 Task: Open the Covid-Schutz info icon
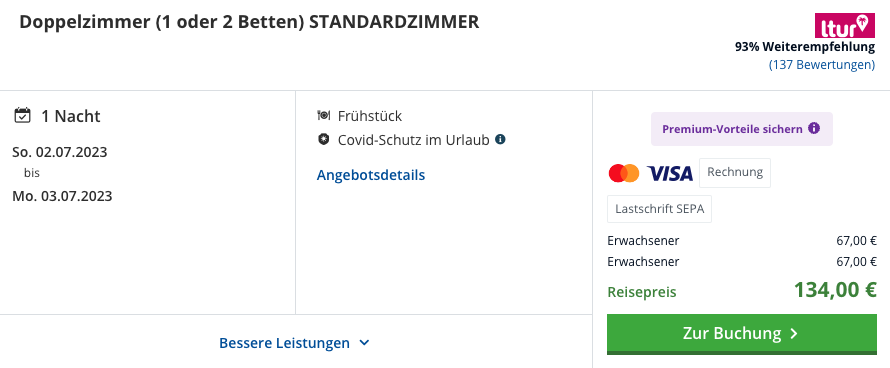pos(500,139)
